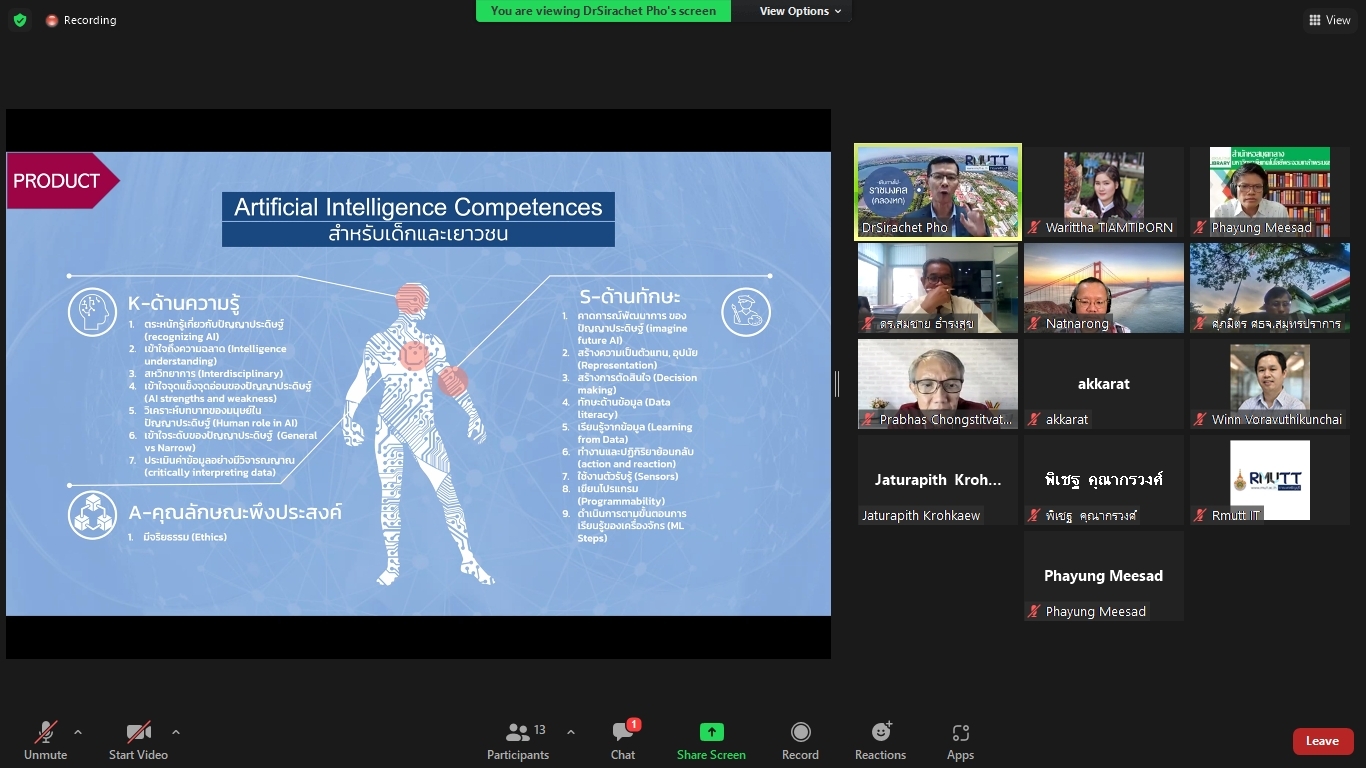
Task: Expand video options arrow beside Start Video
Action: click(176, 732)
